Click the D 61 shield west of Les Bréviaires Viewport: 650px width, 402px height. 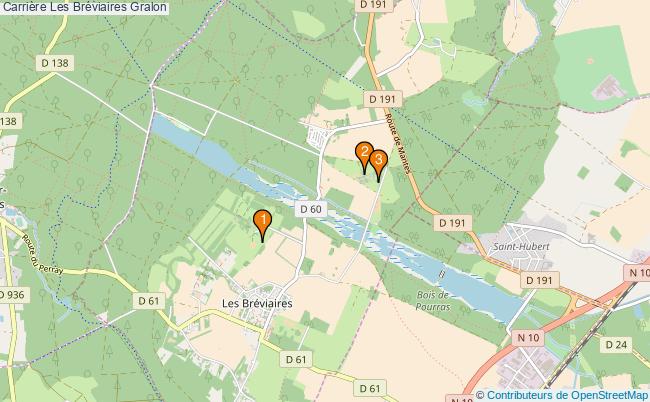(149, 301)
